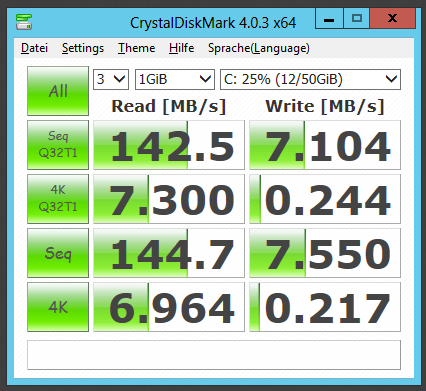The image size is (426, 391).
Task: Start the 4K test
Action: 58,307
